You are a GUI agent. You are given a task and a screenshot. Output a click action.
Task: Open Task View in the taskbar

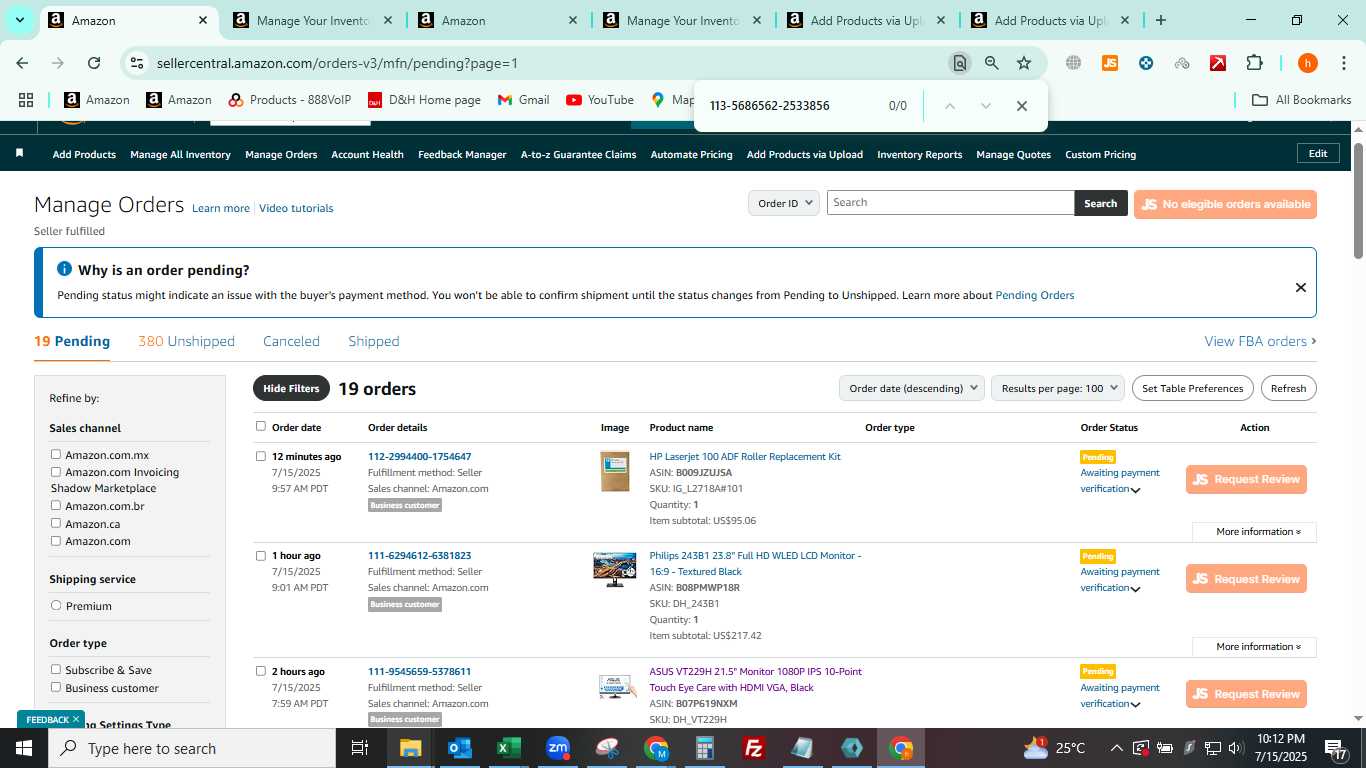click(360, 748)
